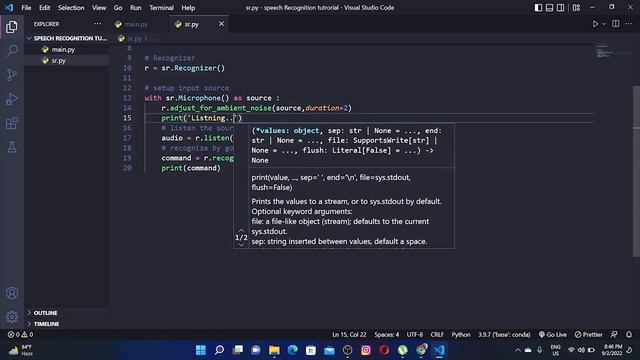The image size is (640, 360).
Task: Click the sr.Recognizer() code on line 10
Action: 193,68
